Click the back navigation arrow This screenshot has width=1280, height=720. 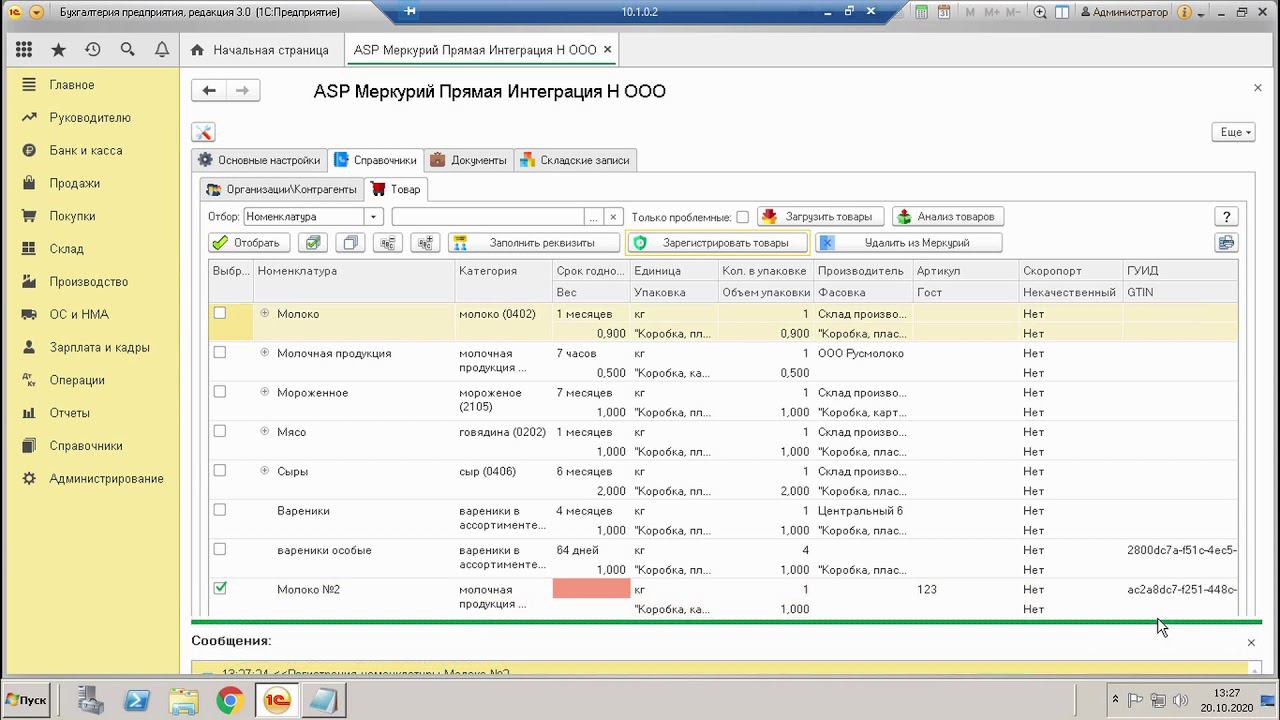tap(209, 91)
